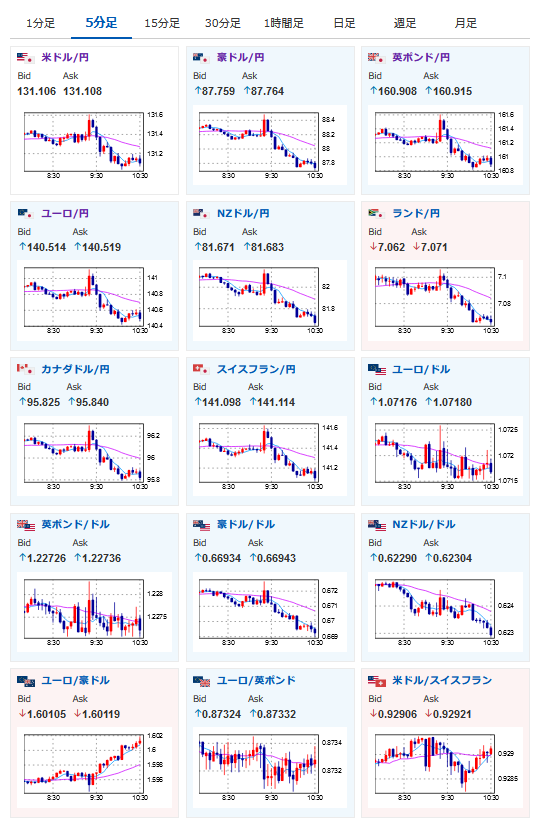535x824 pixels.
Task: Switch to the 1時間足 tab
Action: point(284,23)
